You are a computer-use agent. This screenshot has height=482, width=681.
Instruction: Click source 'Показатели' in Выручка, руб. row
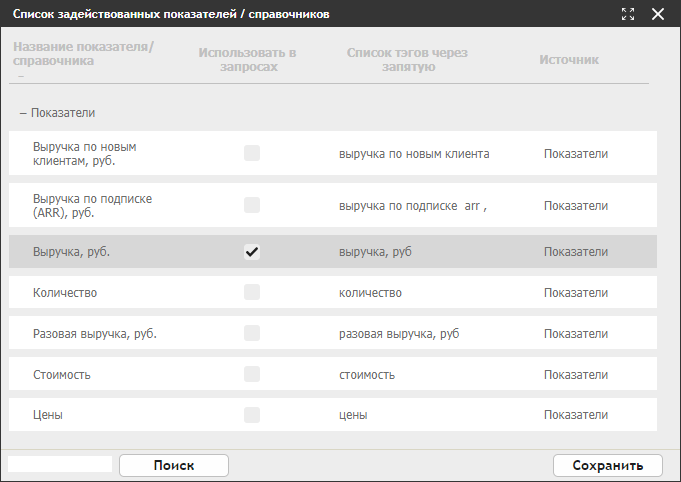576,252
